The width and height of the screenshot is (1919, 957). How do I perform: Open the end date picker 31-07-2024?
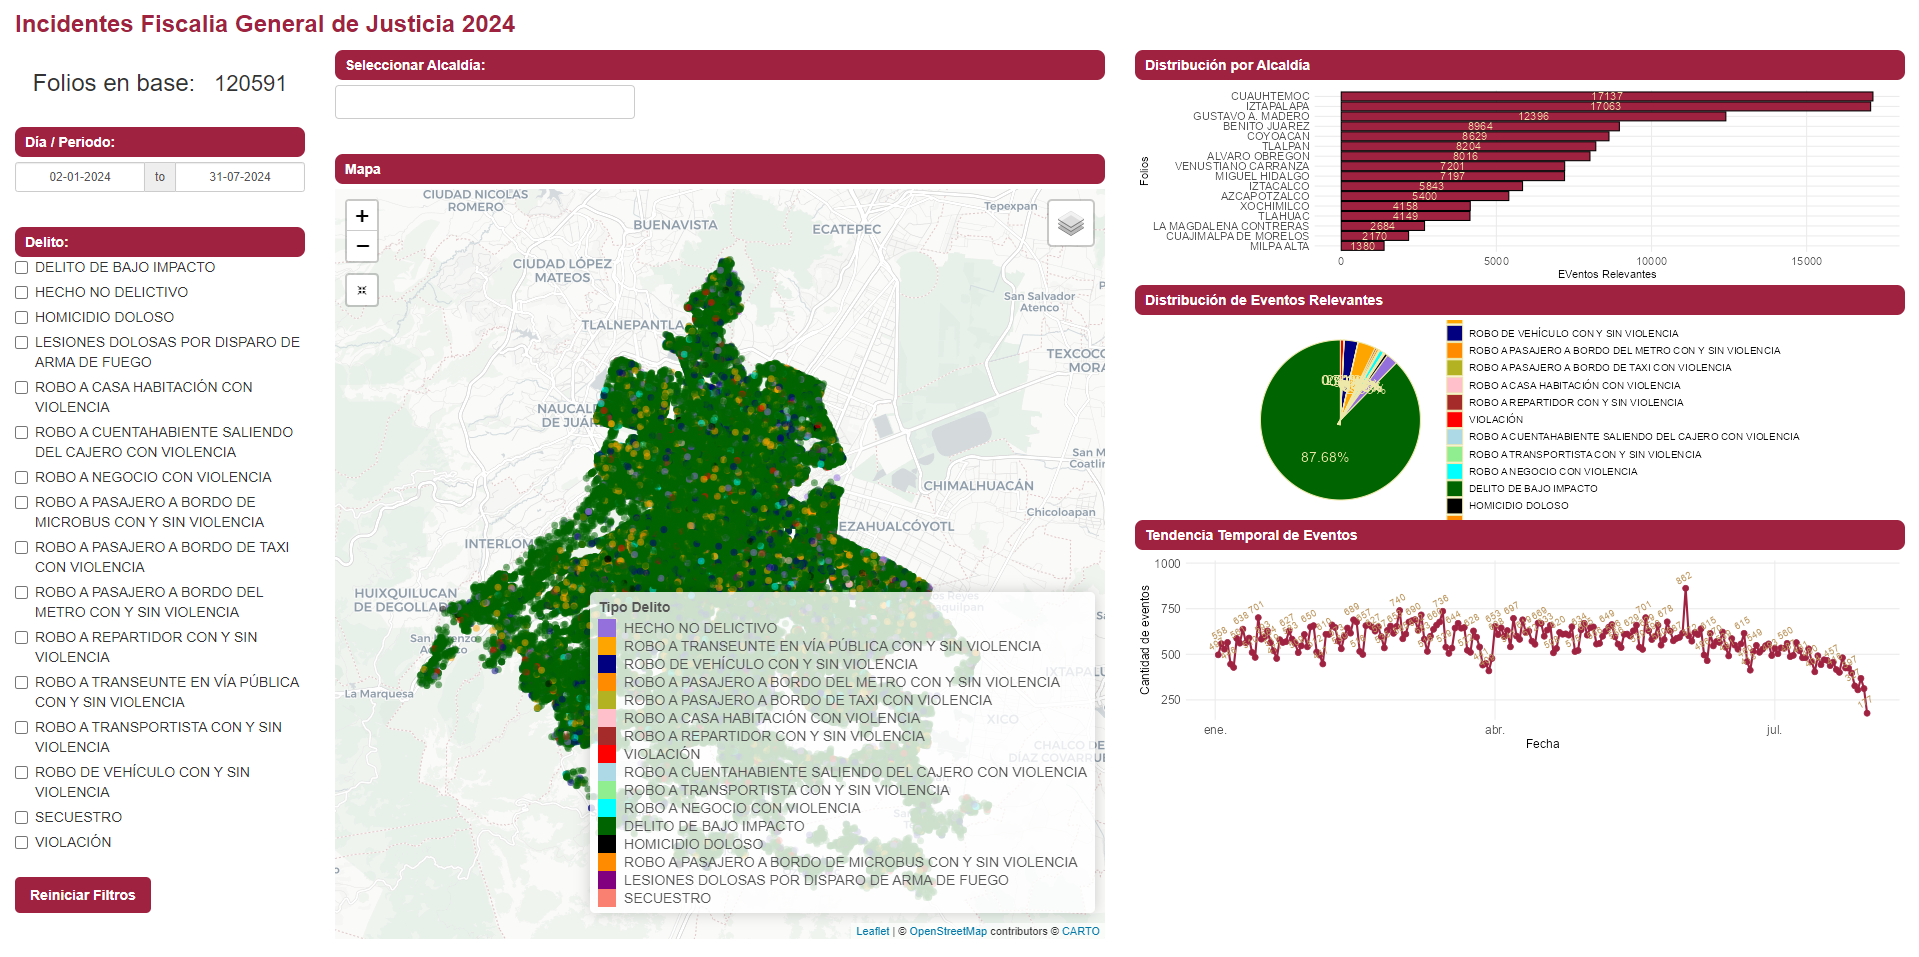[240, 177]
